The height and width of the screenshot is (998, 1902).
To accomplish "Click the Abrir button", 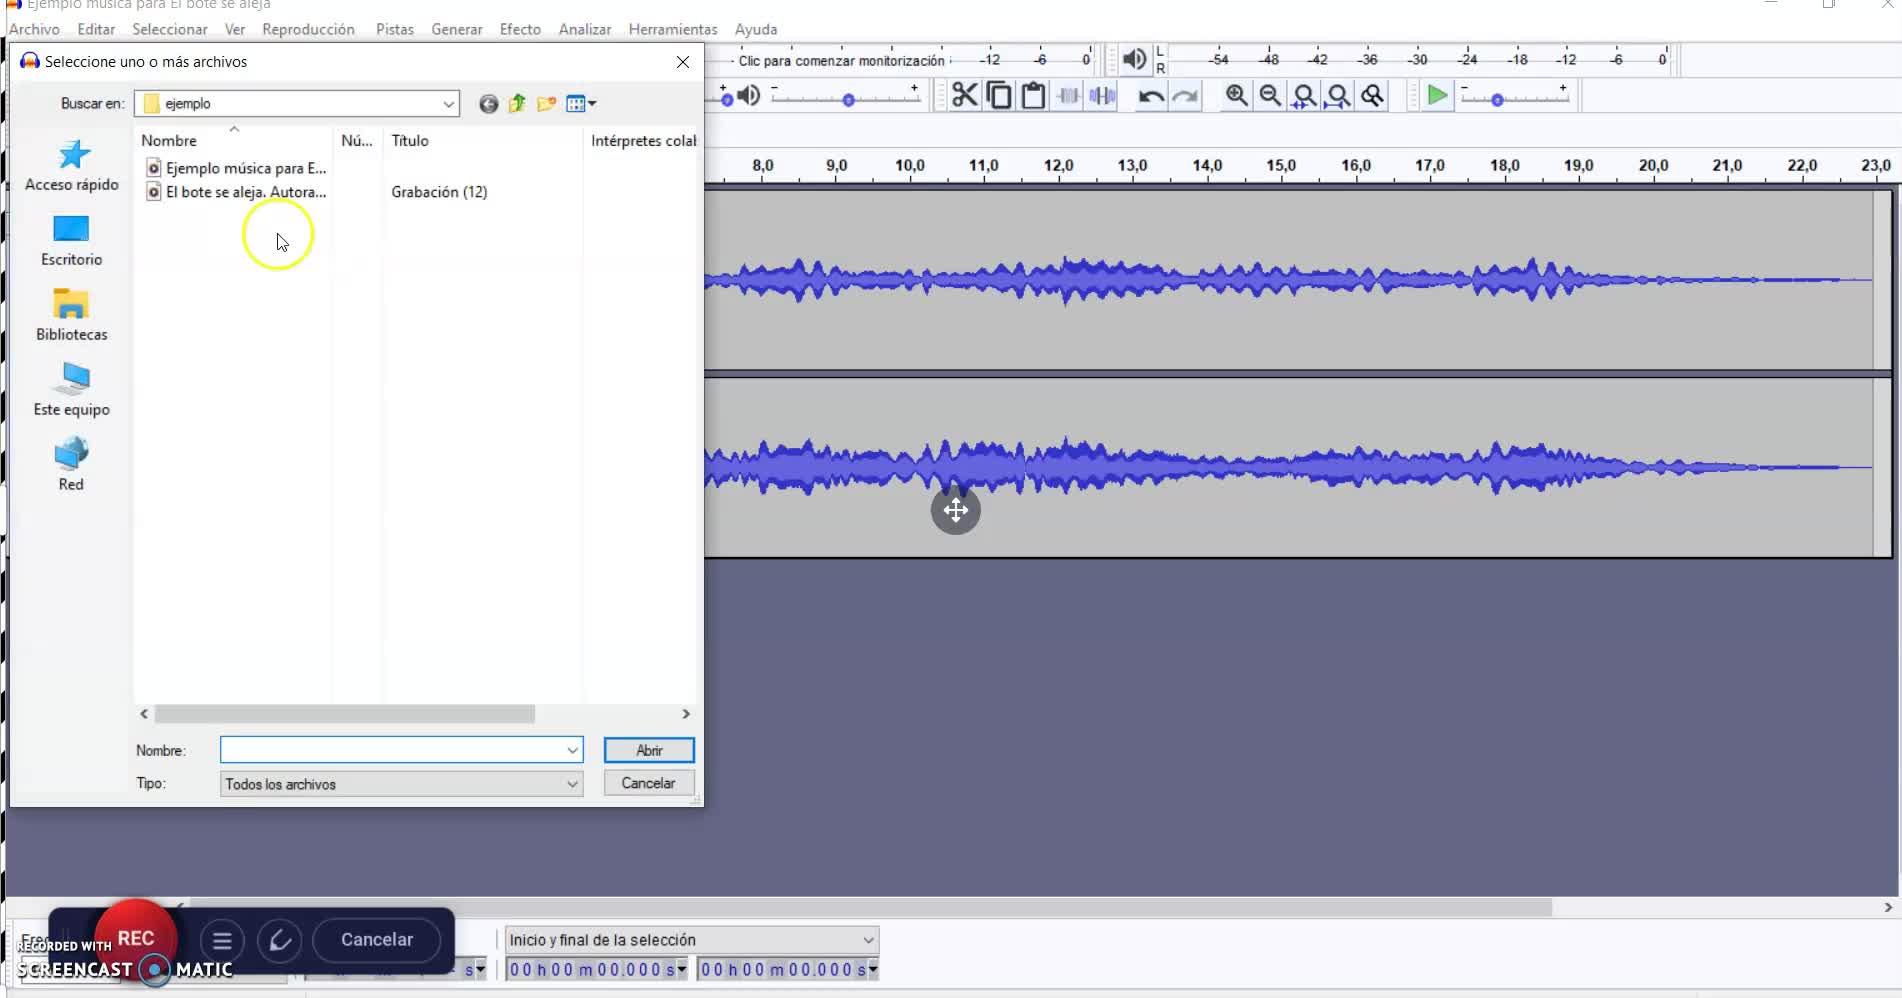I will 649,750.
